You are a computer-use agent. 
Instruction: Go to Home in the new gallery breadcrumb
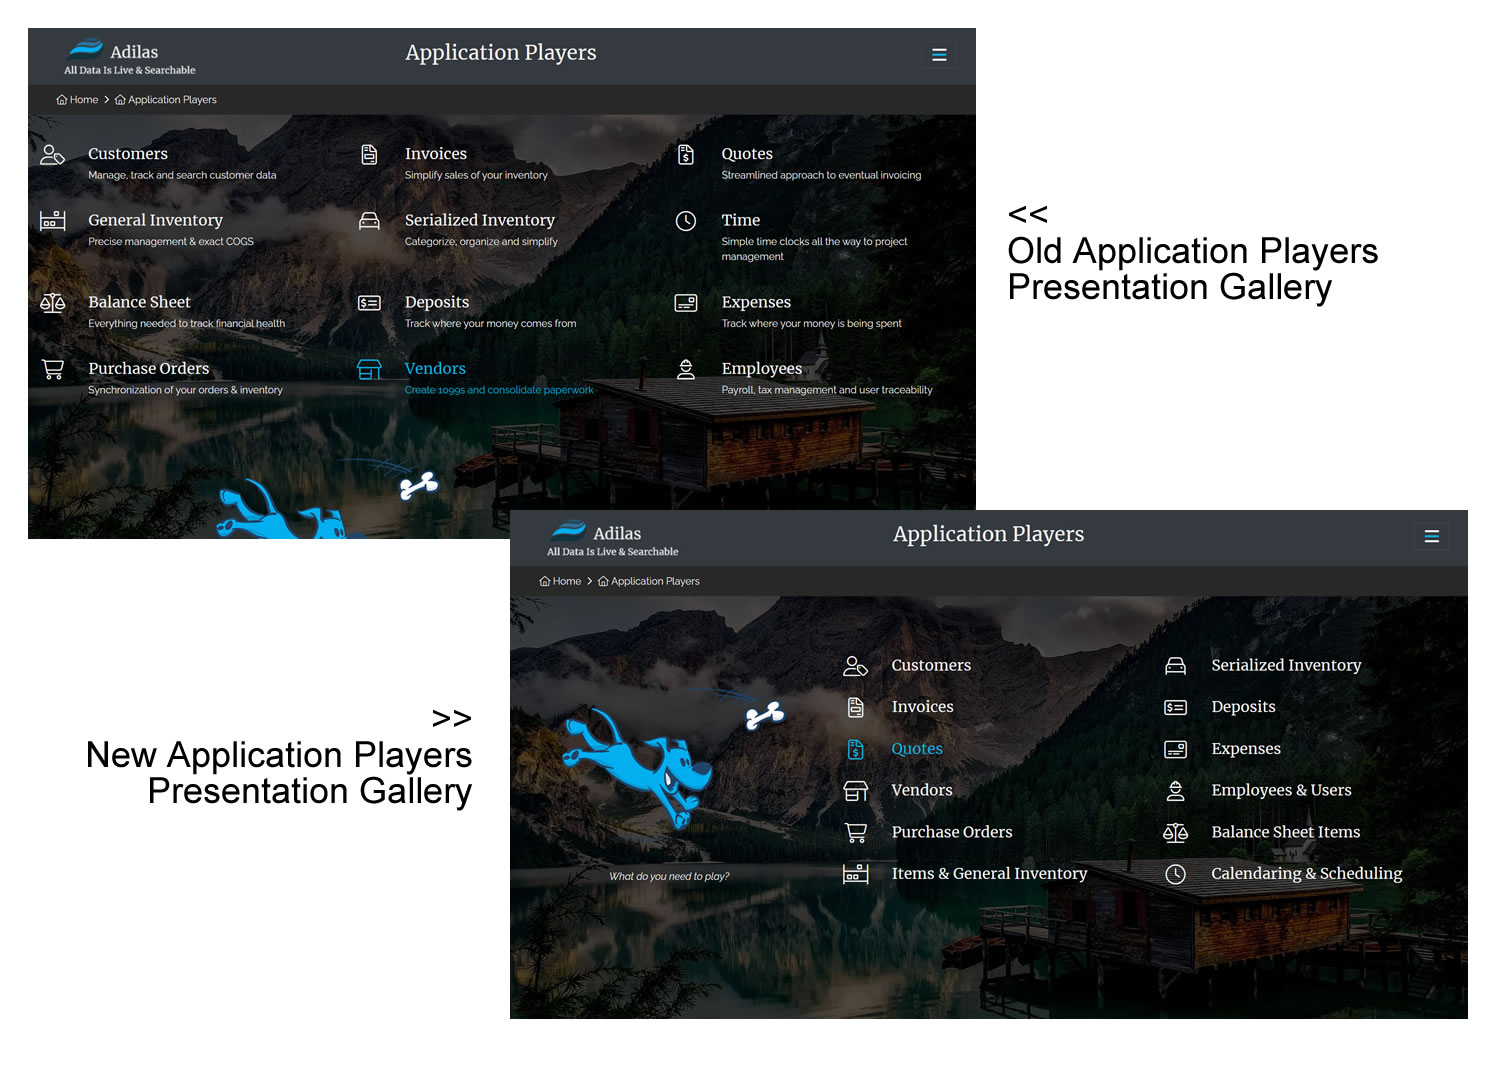tap(561, 581)
